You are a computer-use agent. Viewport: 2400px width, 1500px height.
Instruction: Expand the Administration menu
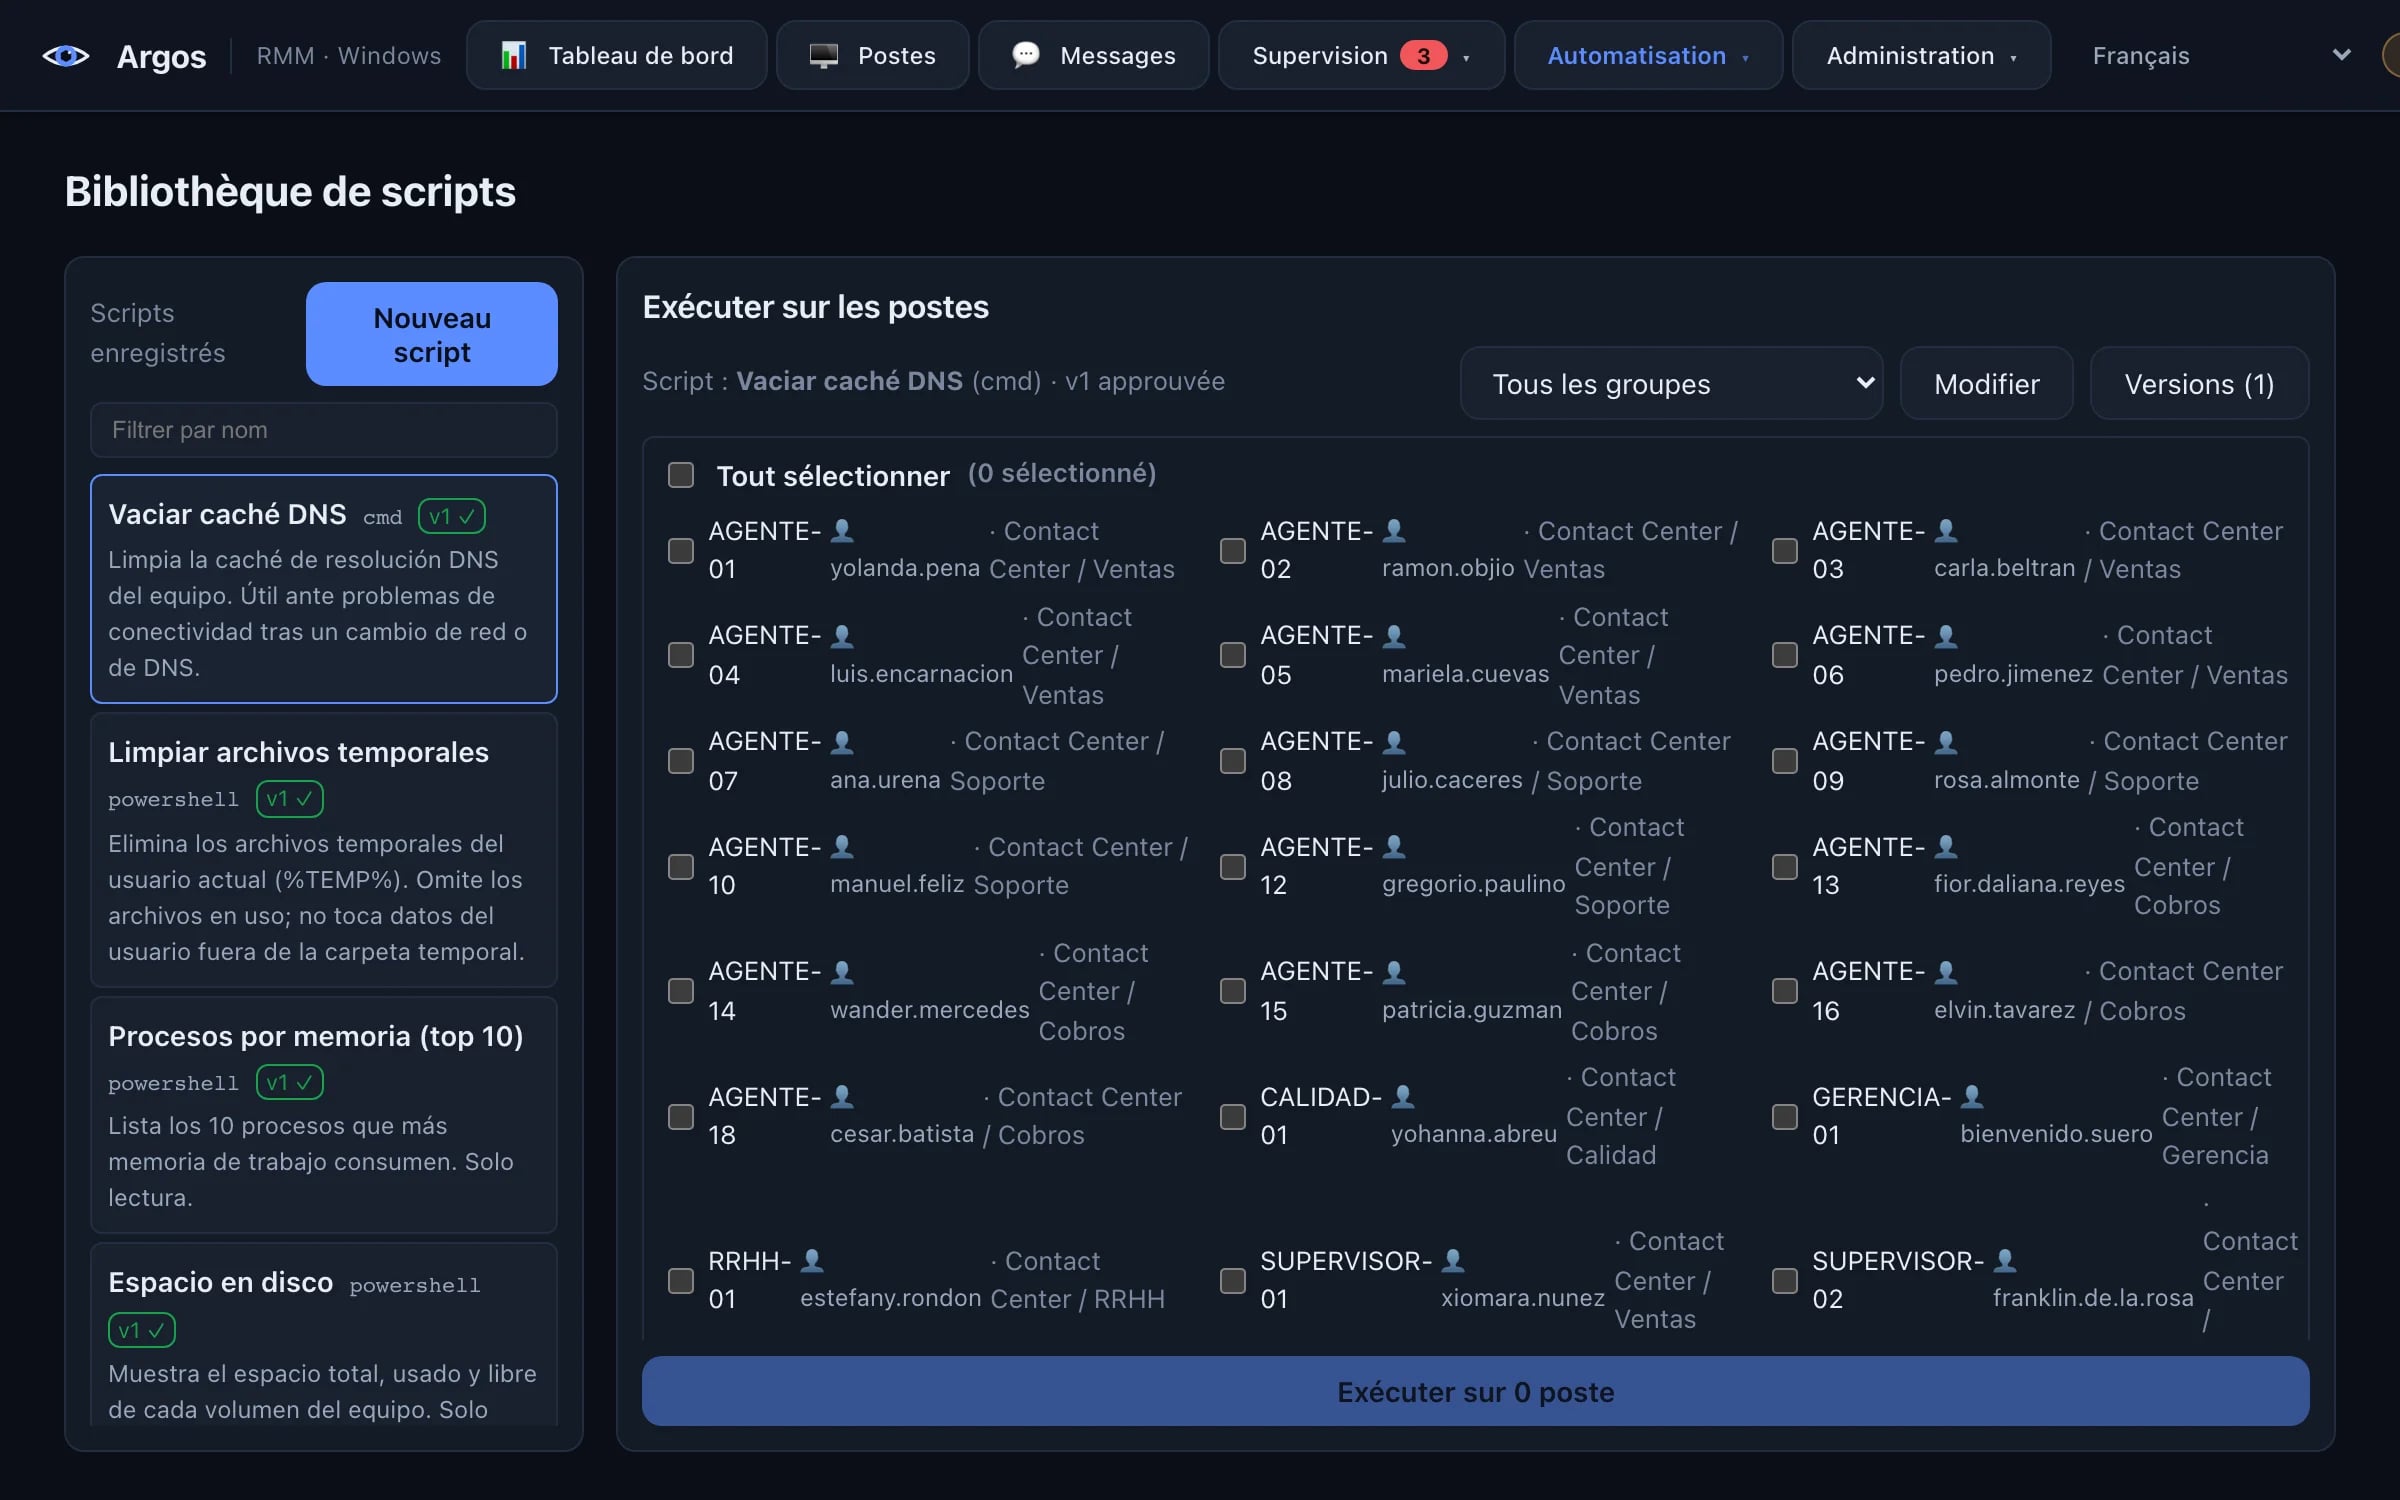[x=1921, y=56]
